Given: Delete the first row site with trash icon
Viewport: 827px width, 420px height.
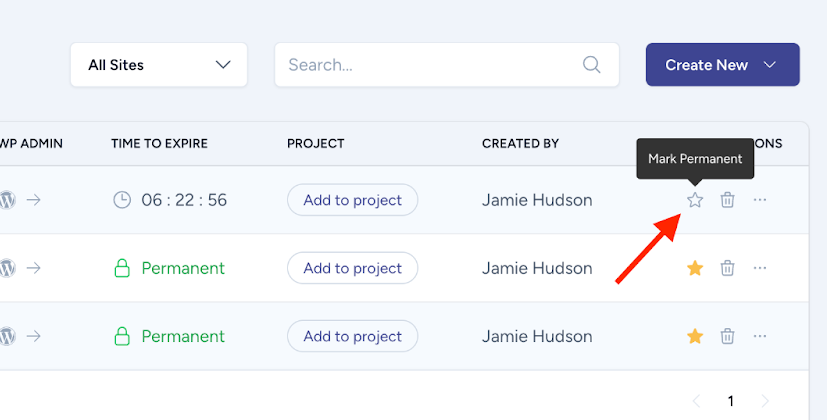Looking at the screenshot, I should (x=728, y=200).
